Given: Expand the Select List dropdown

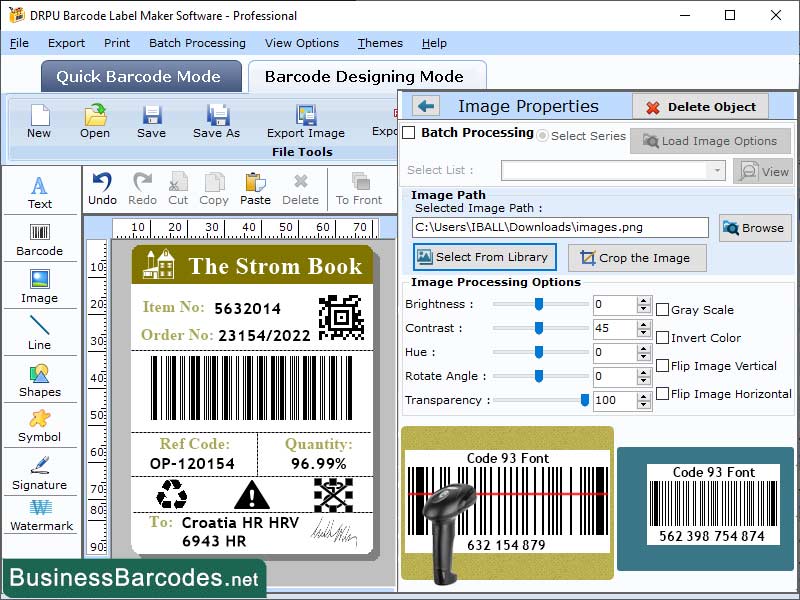Looking at the screenshot, I should (x=717, y=170).
